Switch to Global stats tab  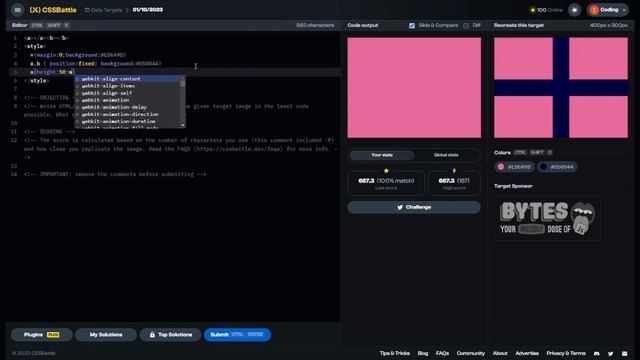[446, 155]
